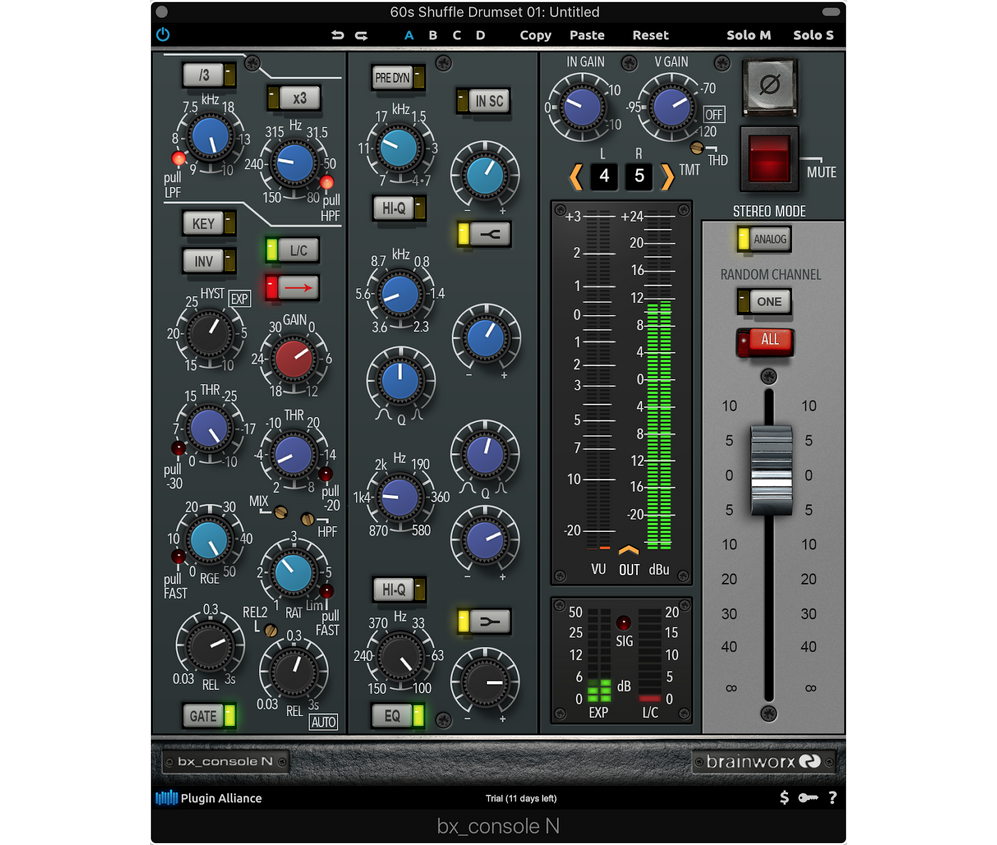Toggle the low shelf bell-shape button
The width and height of the screenshot is (997, 845).
tap(485, 621)
